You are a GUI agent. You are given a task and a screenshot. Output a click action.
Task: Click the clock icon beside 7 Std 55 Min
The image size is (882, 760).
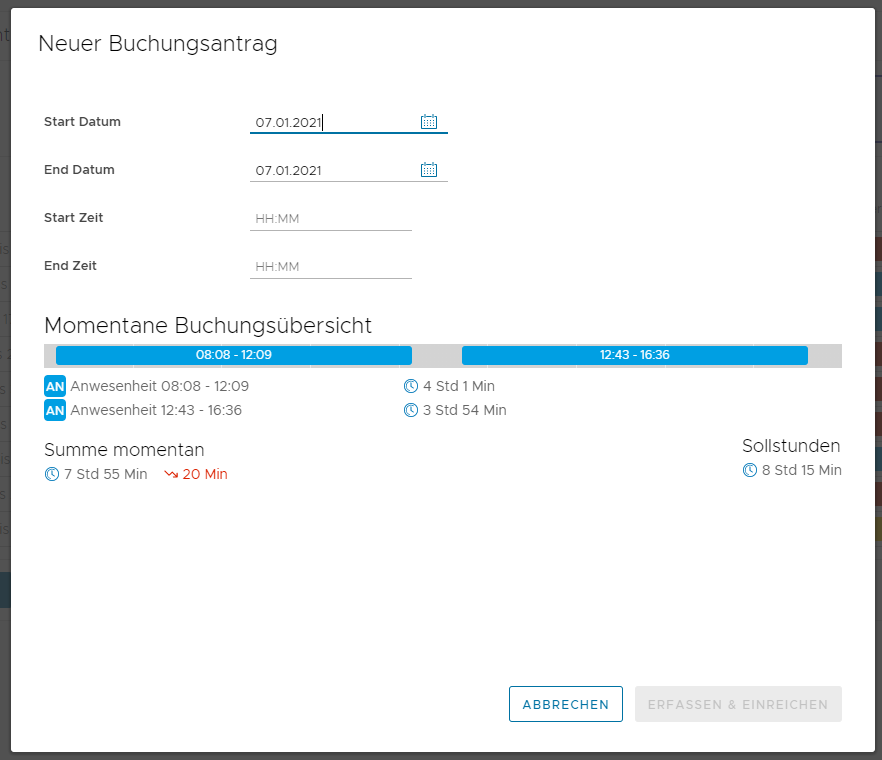52,474
